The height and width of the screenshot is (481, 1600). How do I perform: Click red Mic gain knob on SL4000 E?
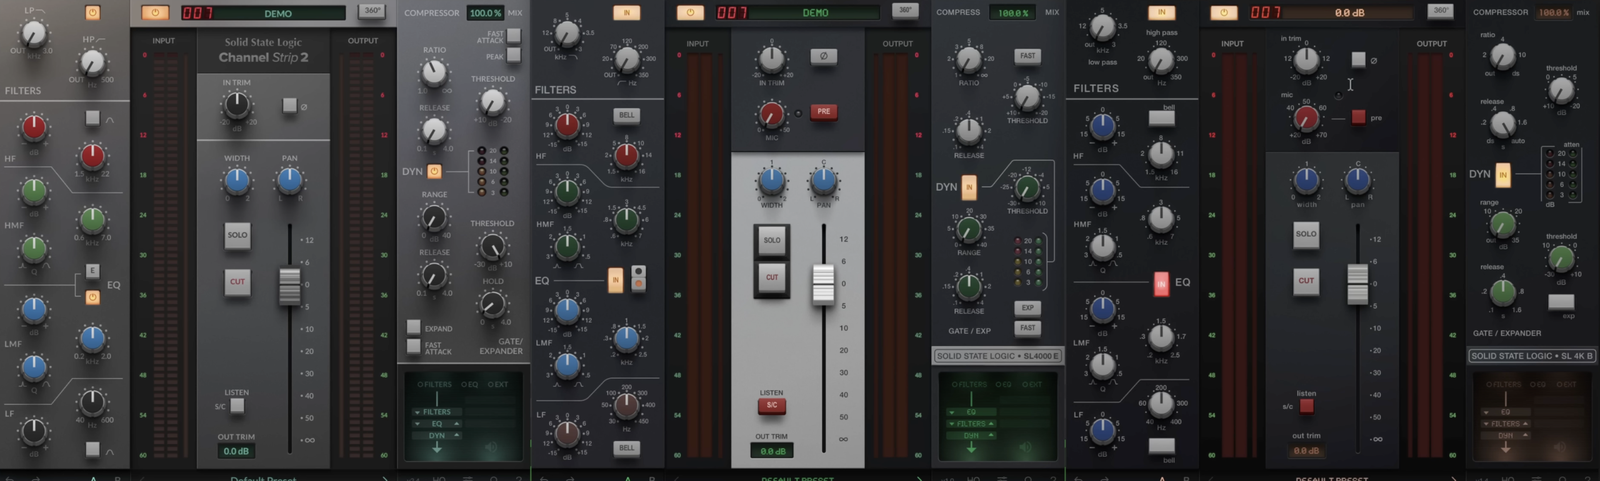(771, 116)
